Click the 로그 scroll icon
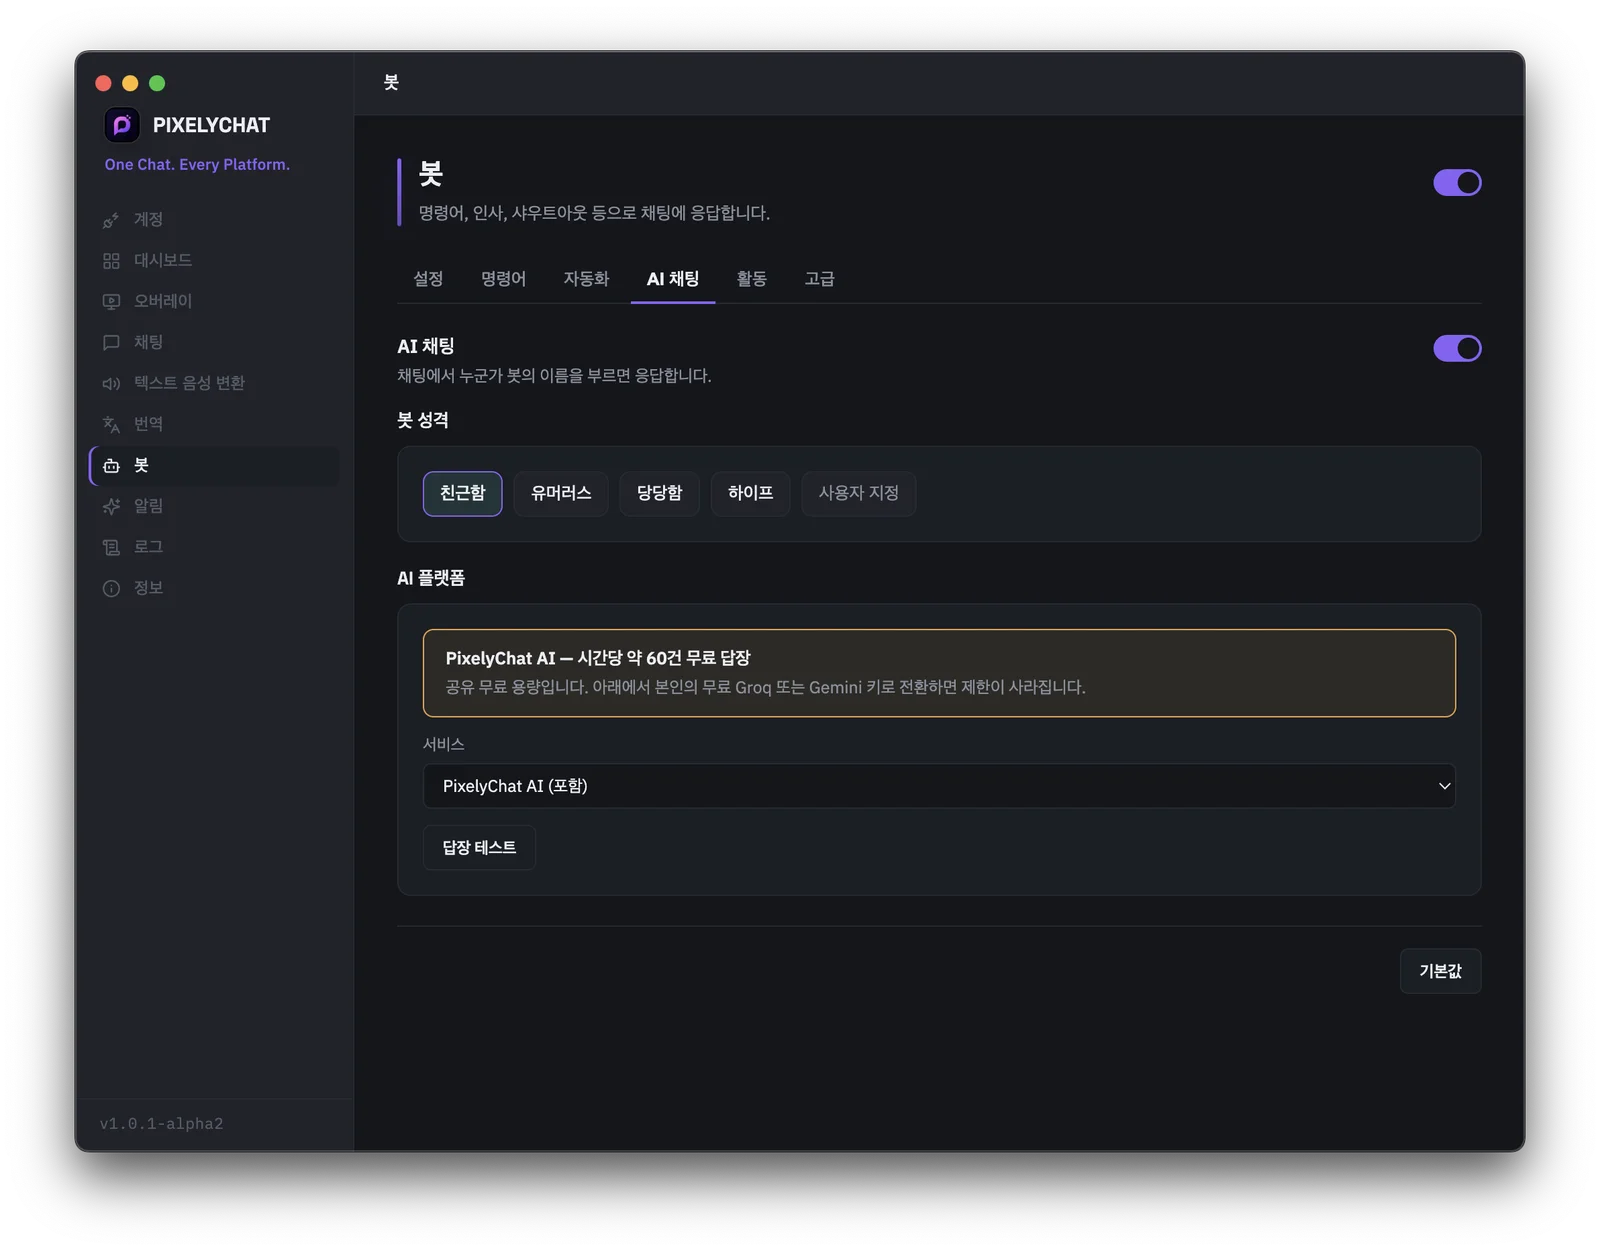This screenshot has height=1251, width=1600. tap(111, 548)
